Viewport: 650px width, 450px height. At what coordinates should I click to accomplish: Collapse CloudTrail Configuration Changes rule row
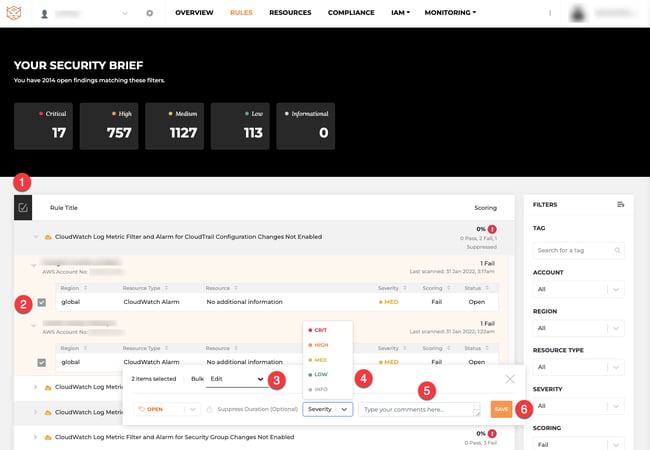coord(36,237)
